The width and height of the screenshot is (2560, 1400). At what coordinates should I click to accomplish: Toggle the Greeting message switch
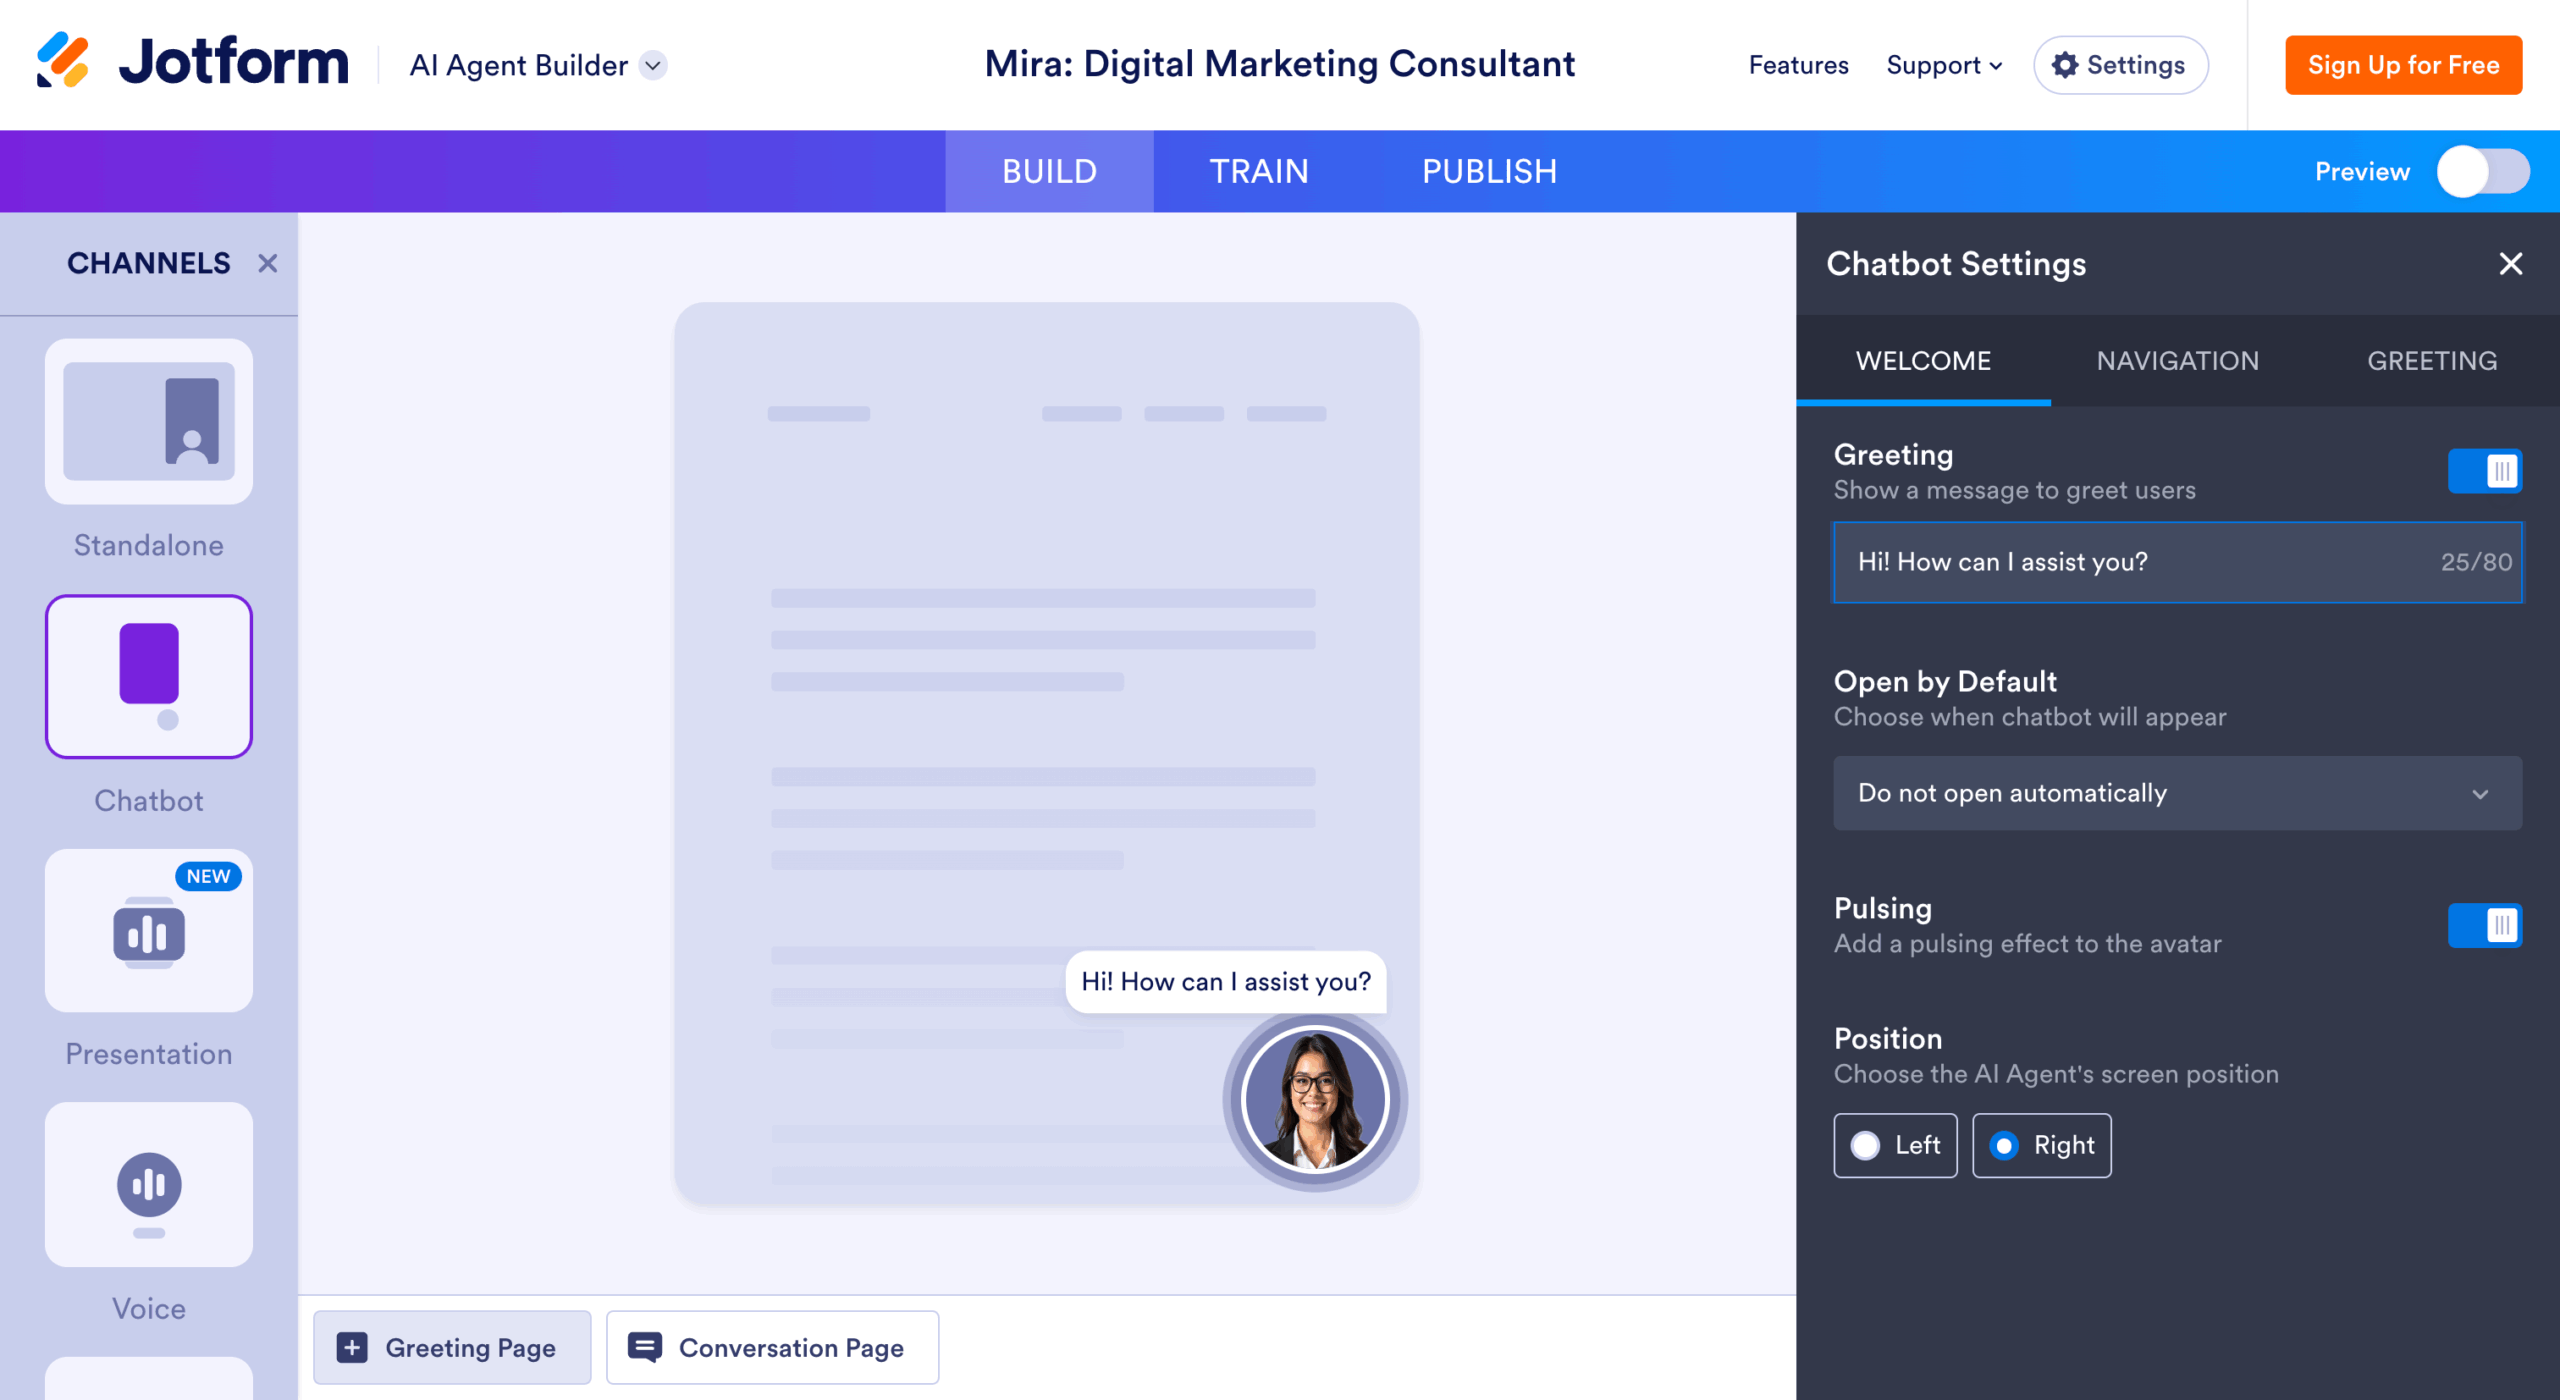click(2484, 471)
